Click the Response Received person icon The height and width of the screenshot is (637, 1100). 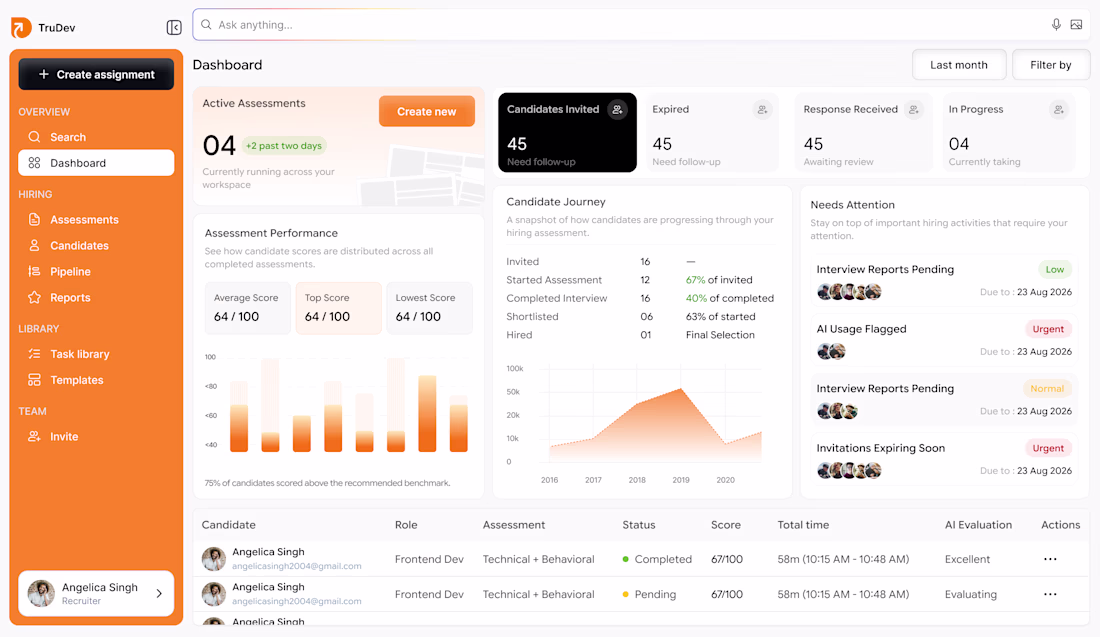pos(913,109)
